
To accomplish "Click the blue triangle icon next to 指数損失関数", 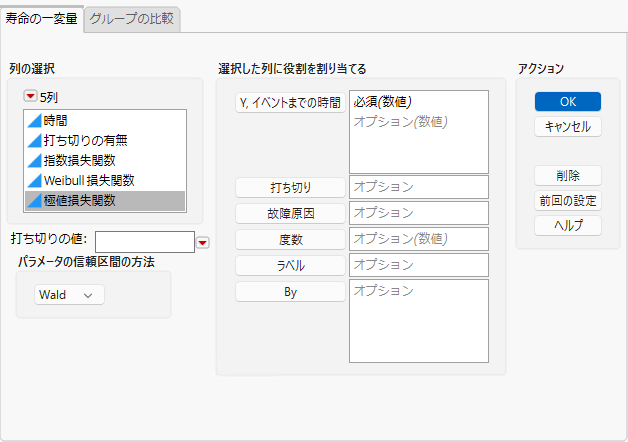I will 35,161.
